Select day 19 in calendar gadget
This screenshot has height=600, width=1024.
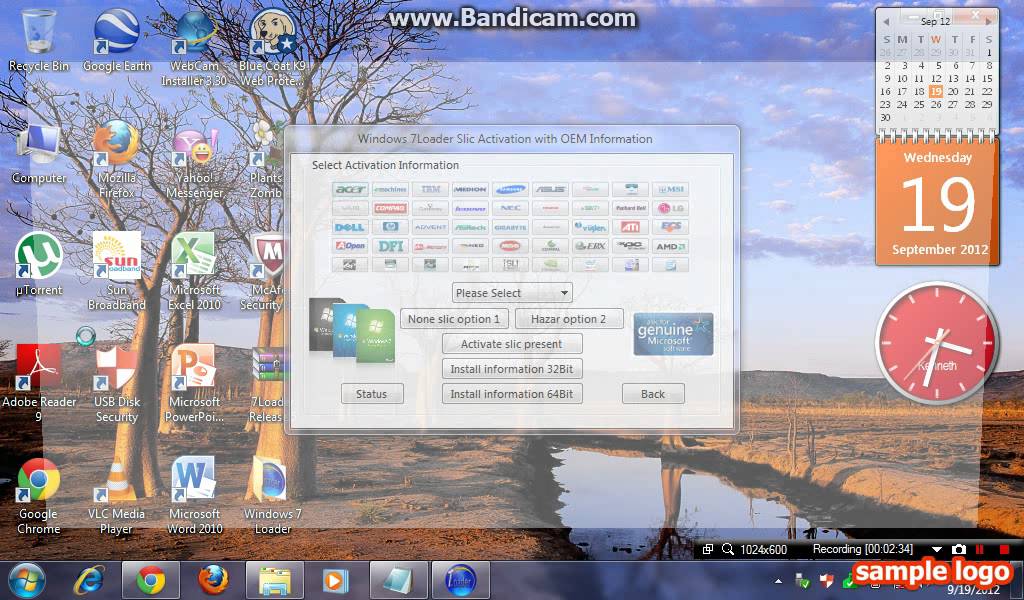point(936,91)
